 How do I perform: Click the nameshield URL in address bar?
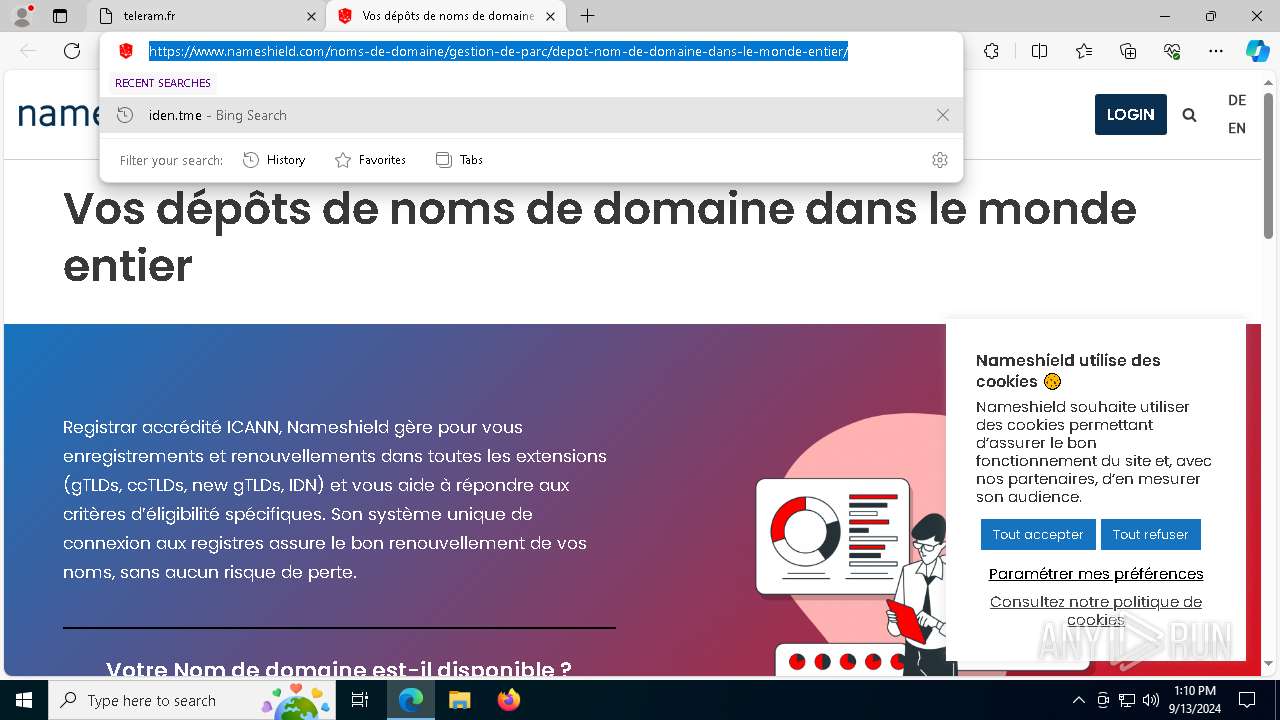click(498, 51)
